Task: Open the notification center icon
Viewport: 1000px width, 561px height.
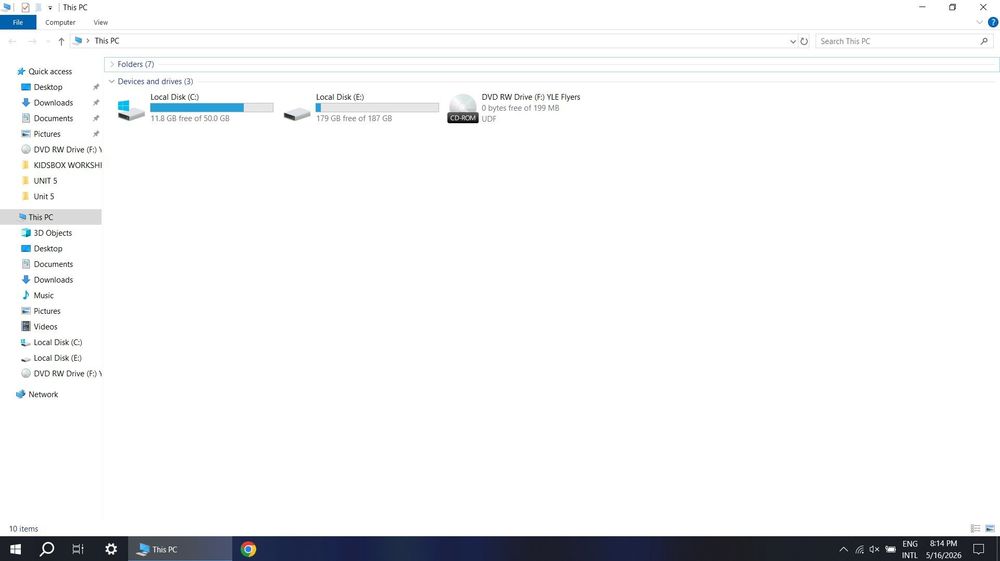Action: [x=979, y=550]
